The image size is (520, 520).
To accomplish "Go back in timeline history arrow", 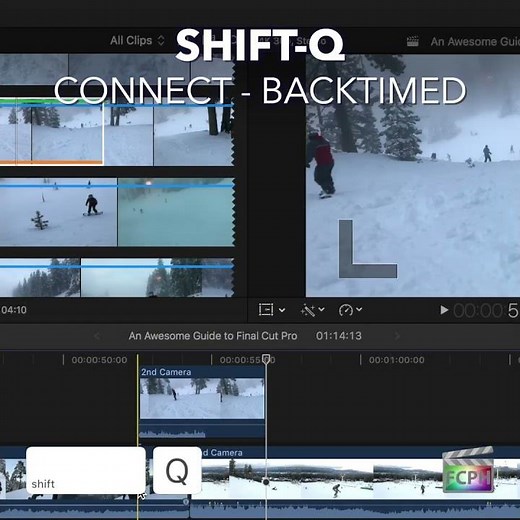I will pyautogui.click(x=97, y=336).
